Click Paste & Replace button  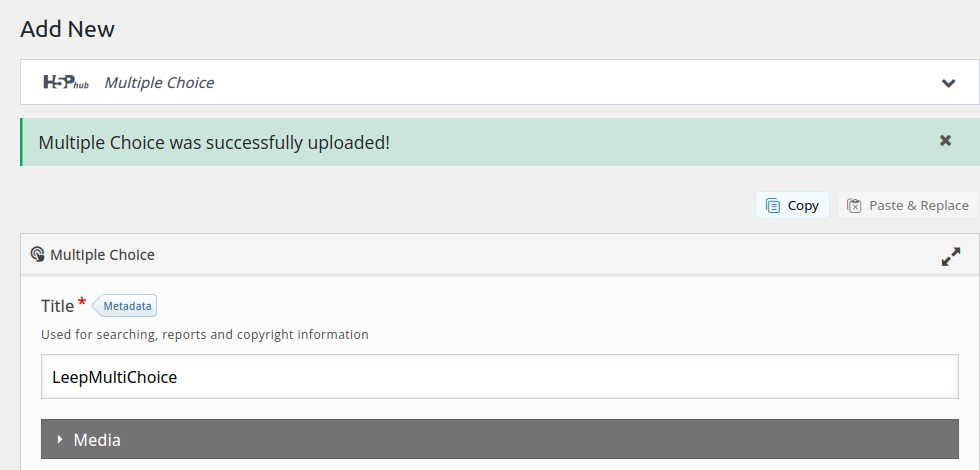(x=908, y=205)
